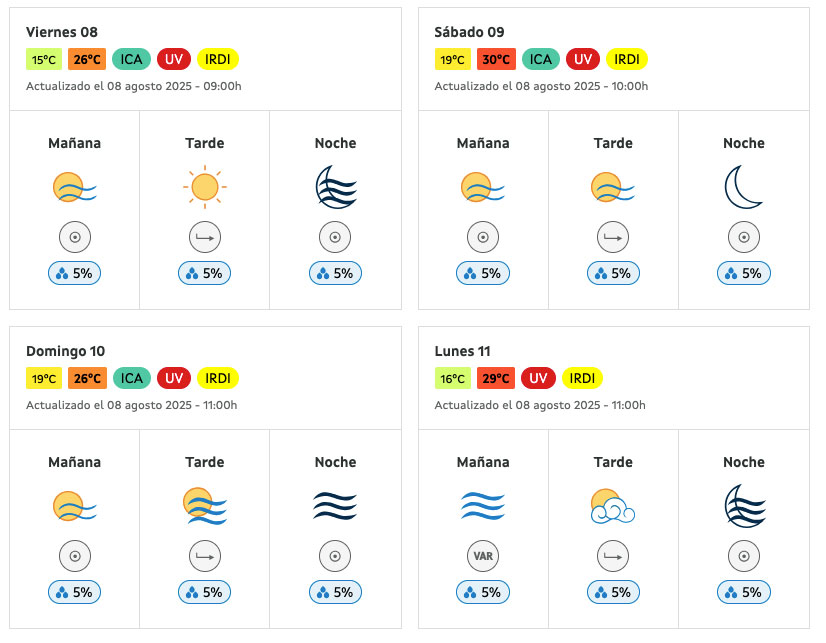Click the sunny icon for Viernes Tarde

click(205, 187)
